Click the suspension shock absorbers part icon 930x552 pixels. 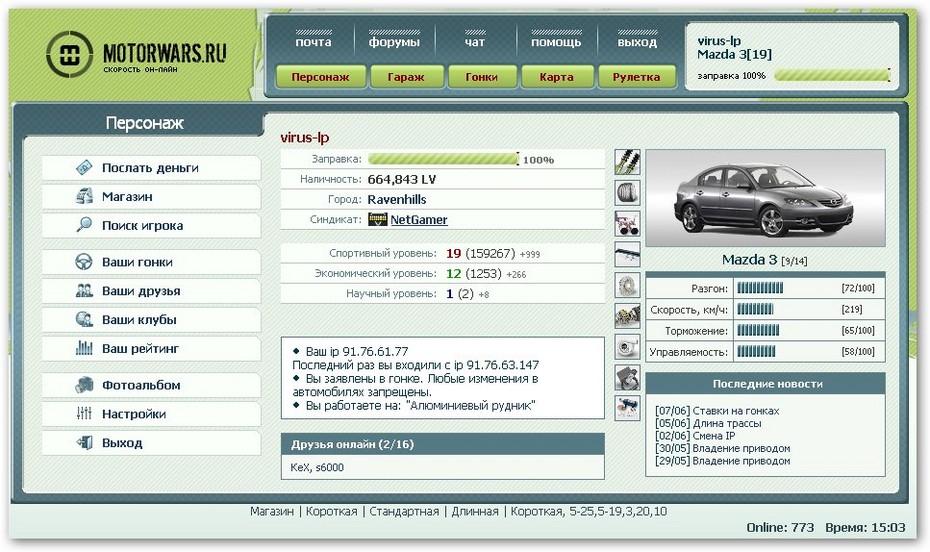(x=627, y=162)
